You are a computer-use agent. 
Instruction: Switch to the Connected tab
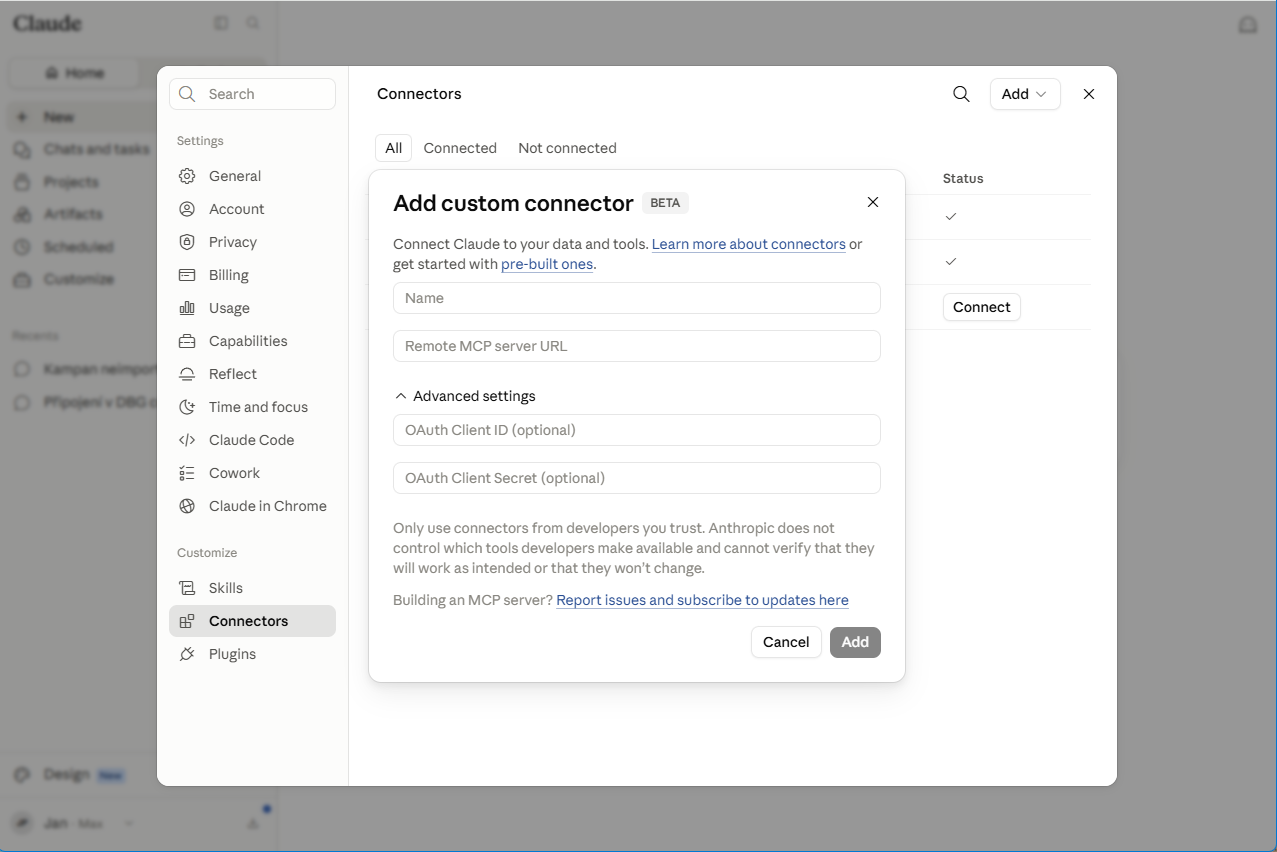(x=460, y=148)
